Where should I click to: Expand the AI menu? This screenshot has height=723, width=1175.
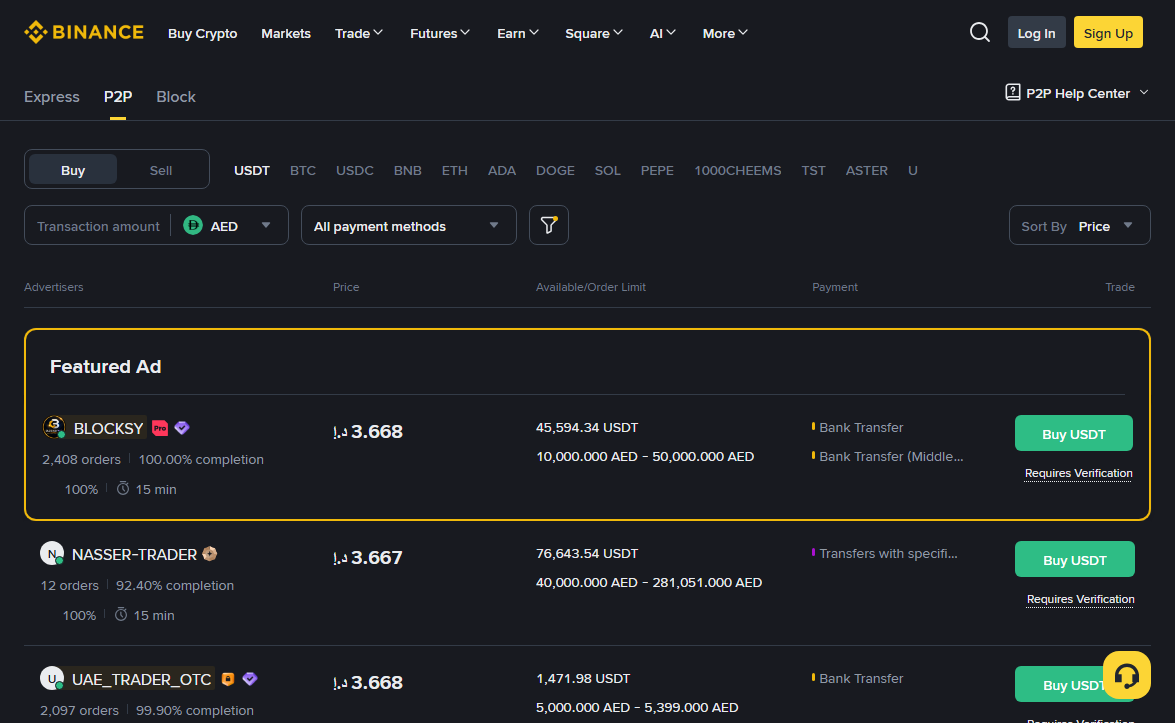(x=662, y=33)
